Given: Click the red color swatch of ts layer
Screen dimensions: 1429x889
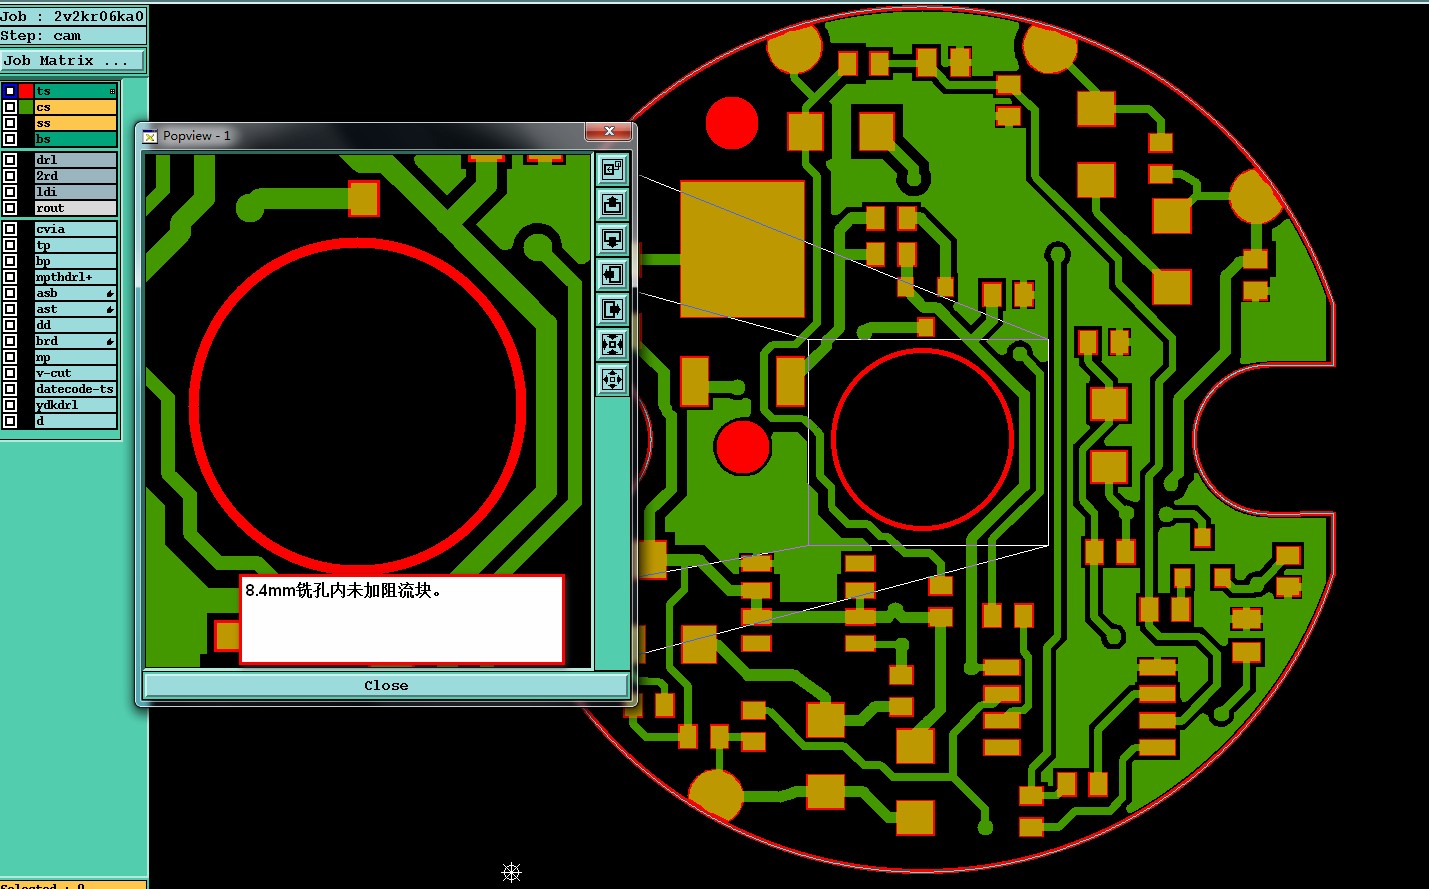Looking at the screenshot, I should (x=26, y=91).
